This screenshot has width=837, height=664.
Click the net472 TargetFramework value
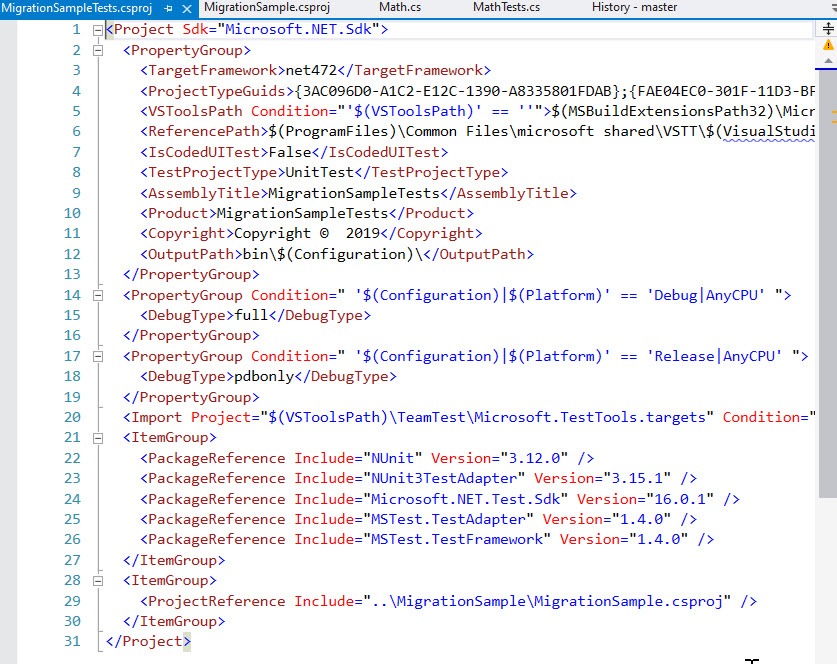coord(309,70)
